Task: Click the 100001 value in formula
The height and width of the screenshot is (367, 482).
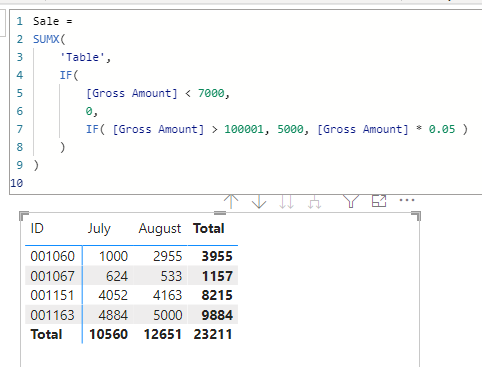Action: tap(244, 129)
